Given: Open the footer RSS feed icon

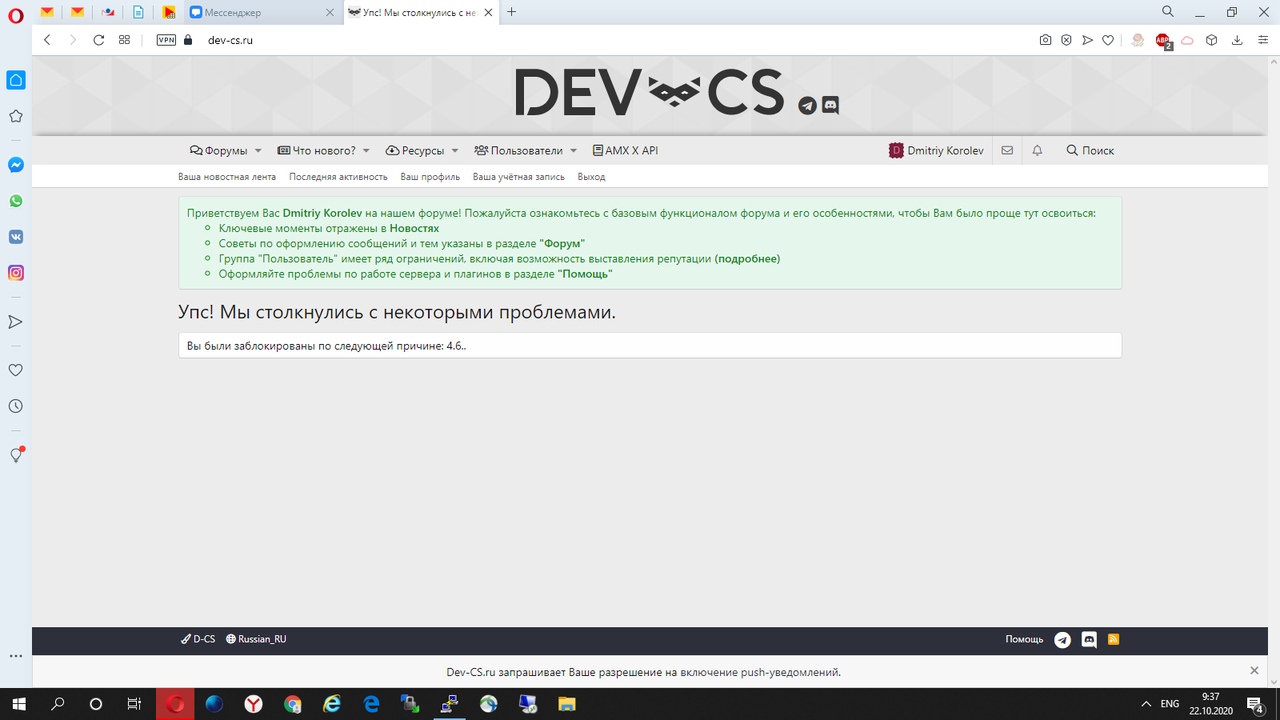Looking at the screenshot, I should coord(1113,639).
